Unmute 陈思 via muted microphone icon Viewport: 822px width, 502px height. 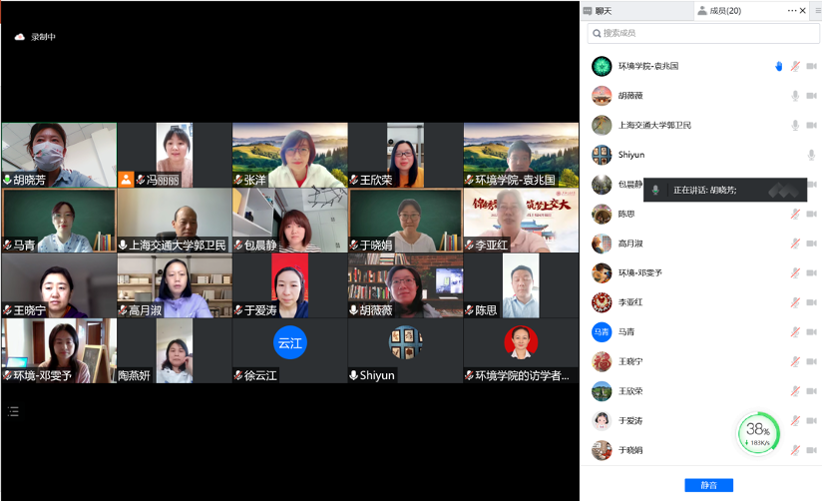[795, 214]
